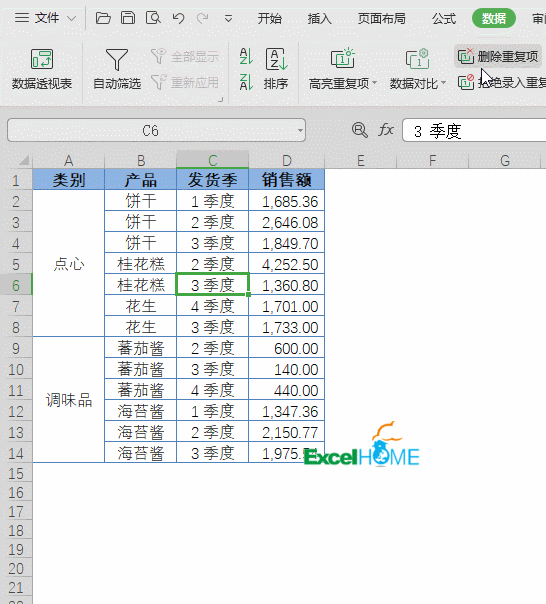The image size is (546, 604).
Task: Click cell with value 4,252.50
Action: [287, 264]
